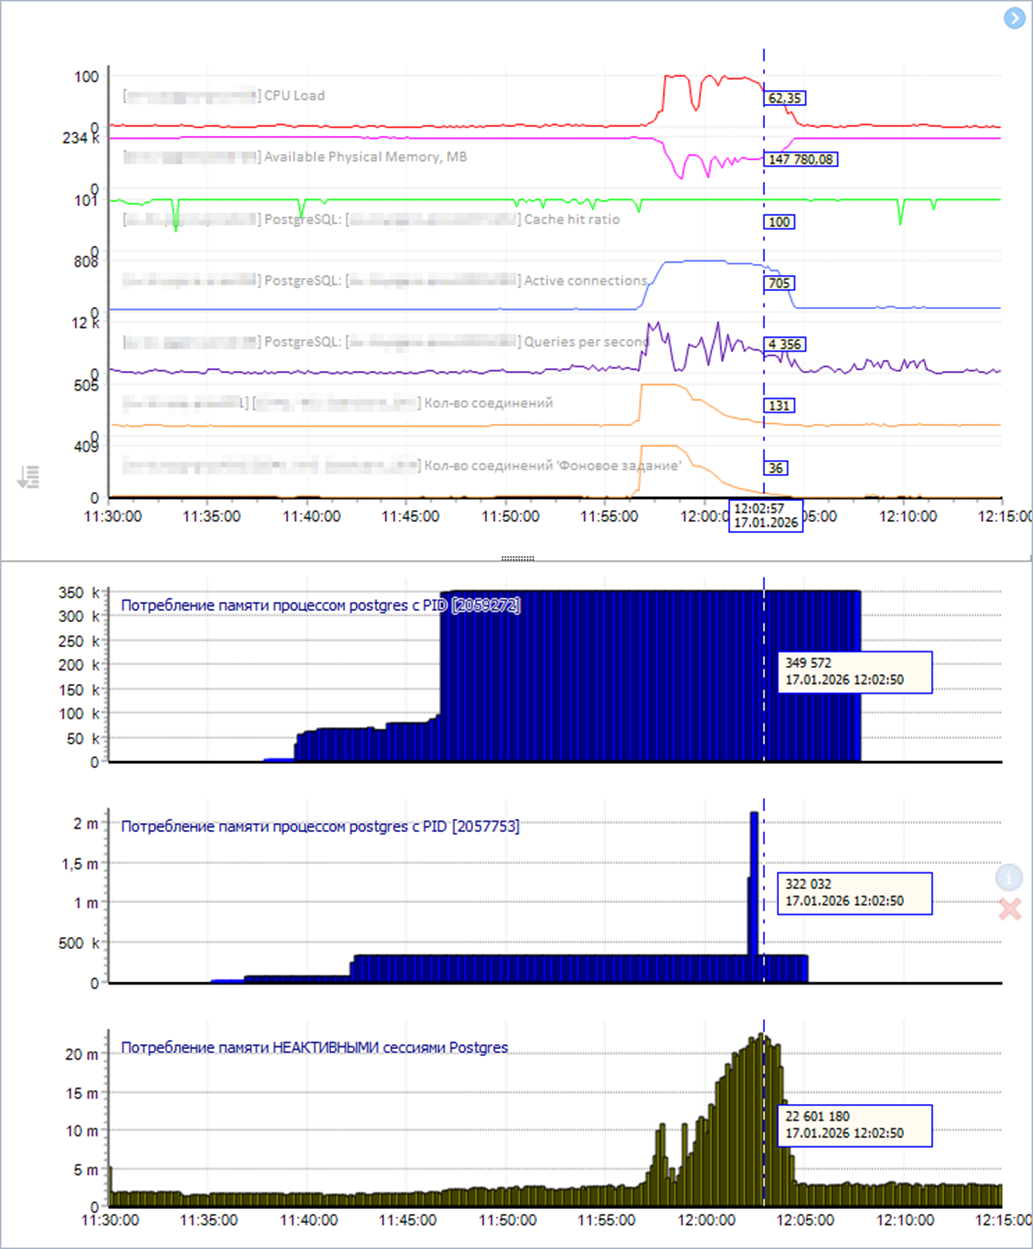Image resolution: width=1033 pixels, height=1249 pixels.
Task: Click the red X icon to remove the chart
Action: tap(1010, 909)
